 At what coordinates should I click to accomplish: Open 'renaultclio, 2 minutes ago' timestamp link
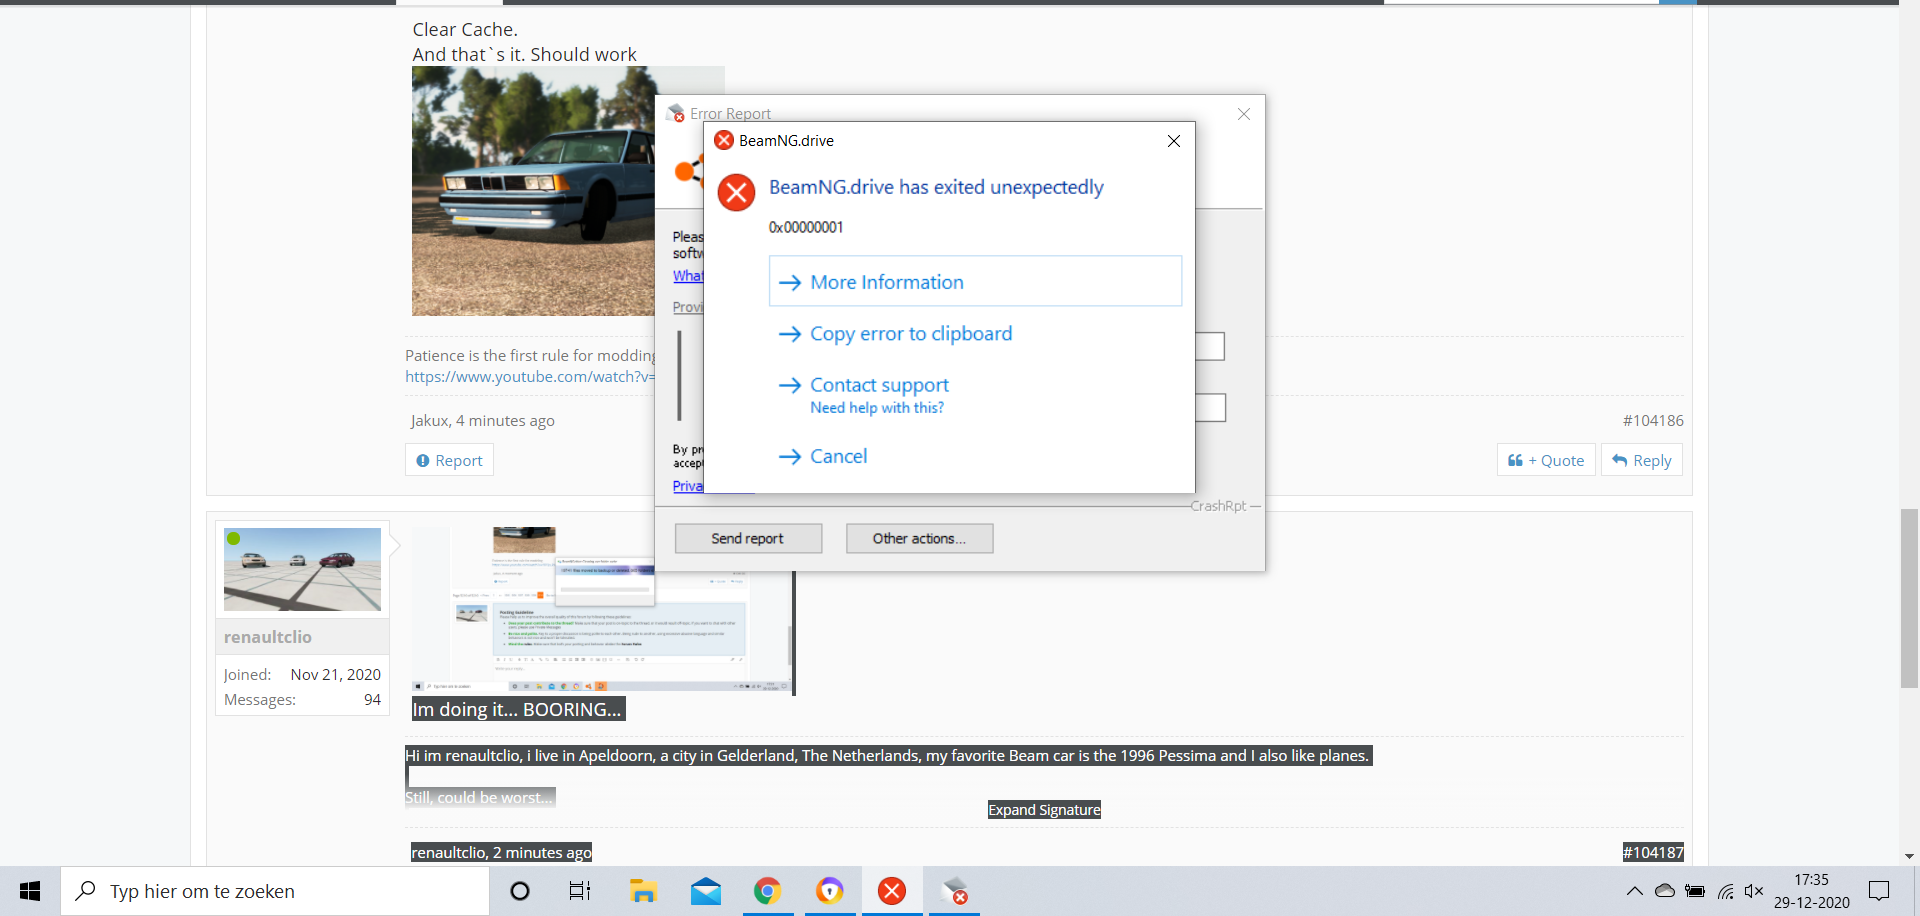pos(501,852)
